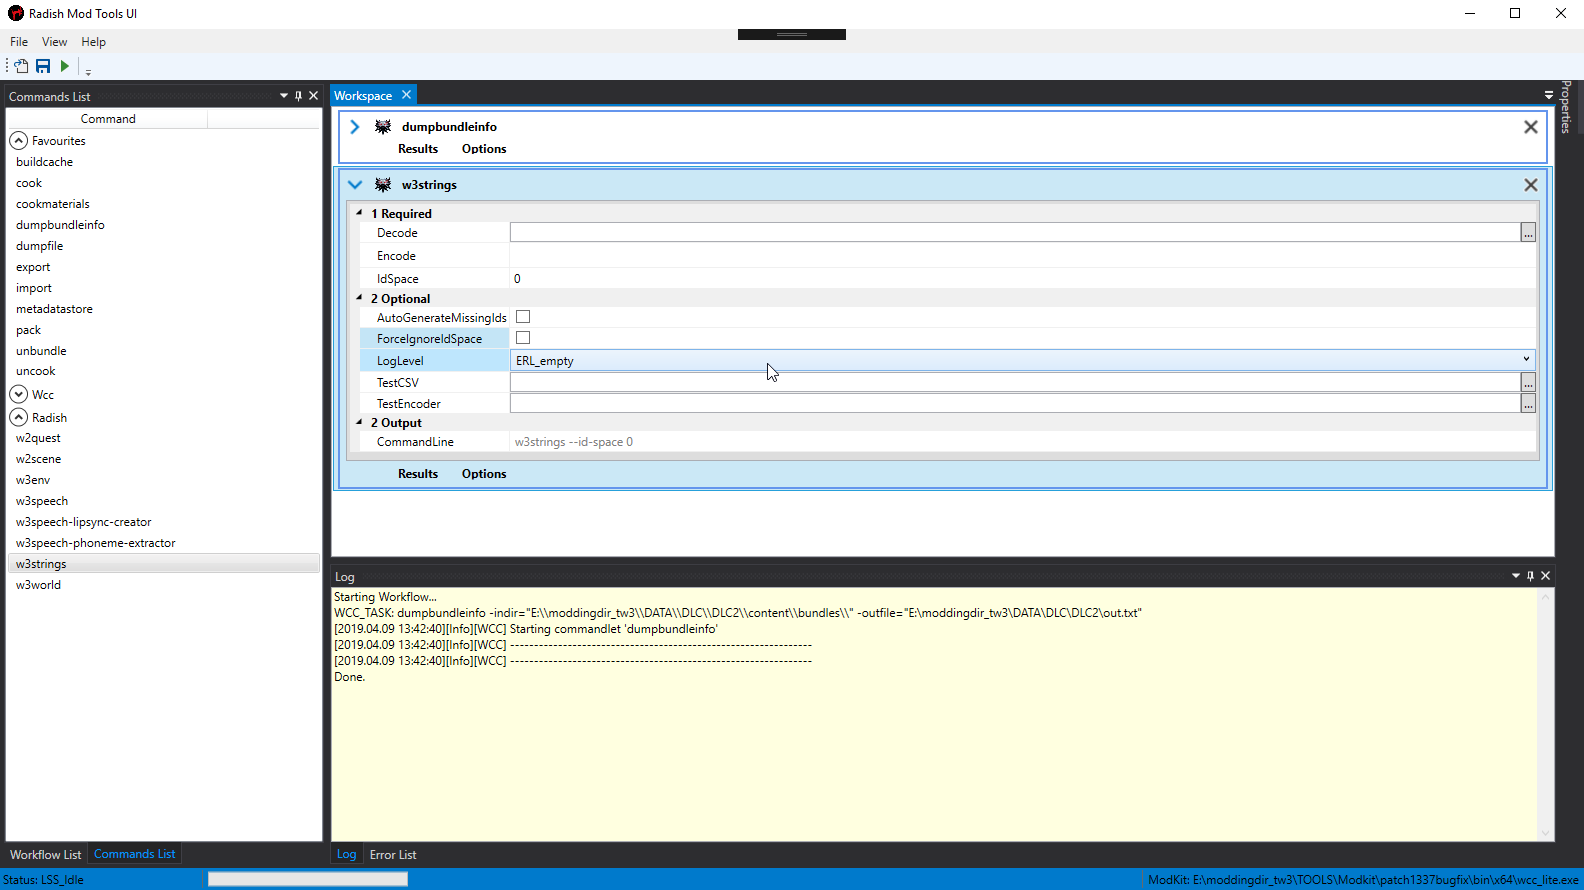Enable the AutoGenerateMissingIds checkbox
The width and height of the screenshot is (1584, 890).
(x=523, y=317)
